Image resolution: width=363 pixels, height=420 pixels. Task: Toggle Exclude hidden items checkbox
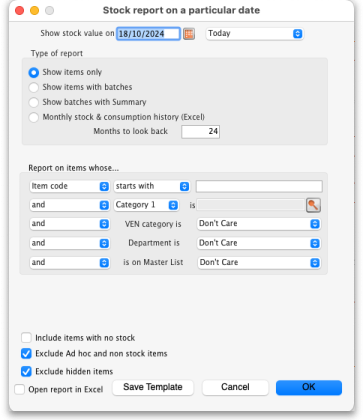[26, 371]
